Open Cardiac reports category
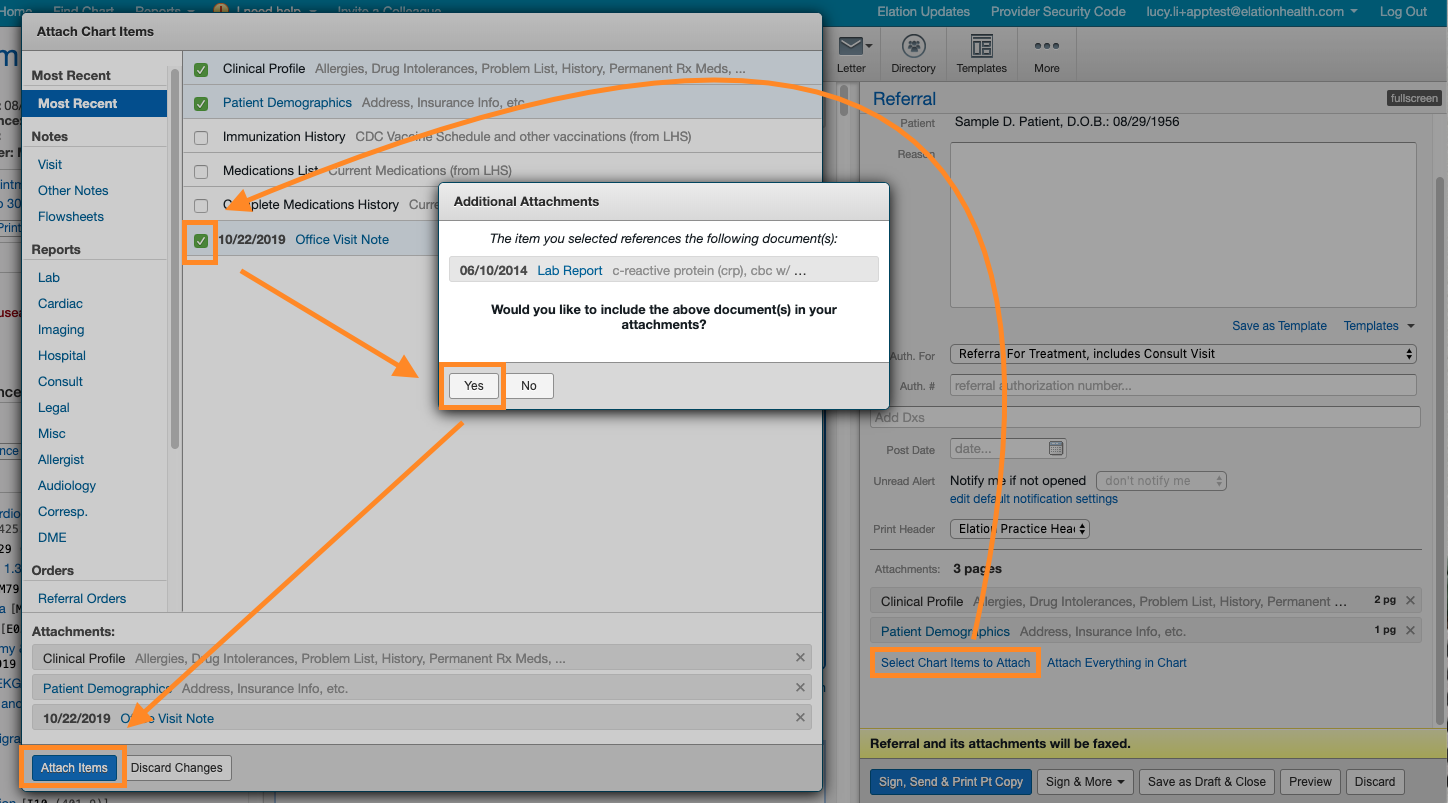This screenshot has width=1448, height=803. tap(60, 303)
